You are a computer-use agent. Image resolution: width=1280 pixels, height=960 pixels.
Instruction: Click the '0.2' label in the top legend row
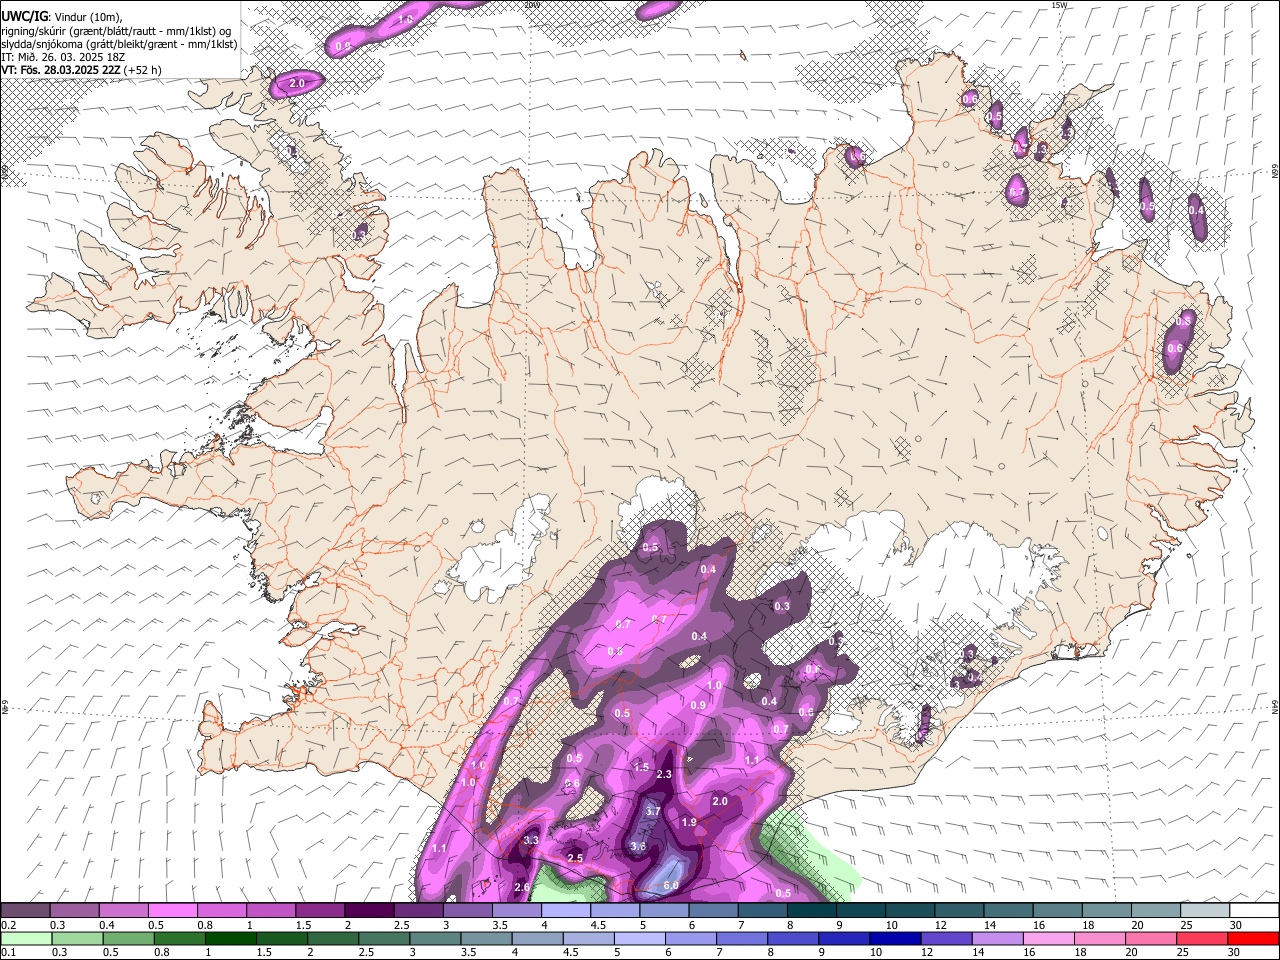click(x=8, y=925)
